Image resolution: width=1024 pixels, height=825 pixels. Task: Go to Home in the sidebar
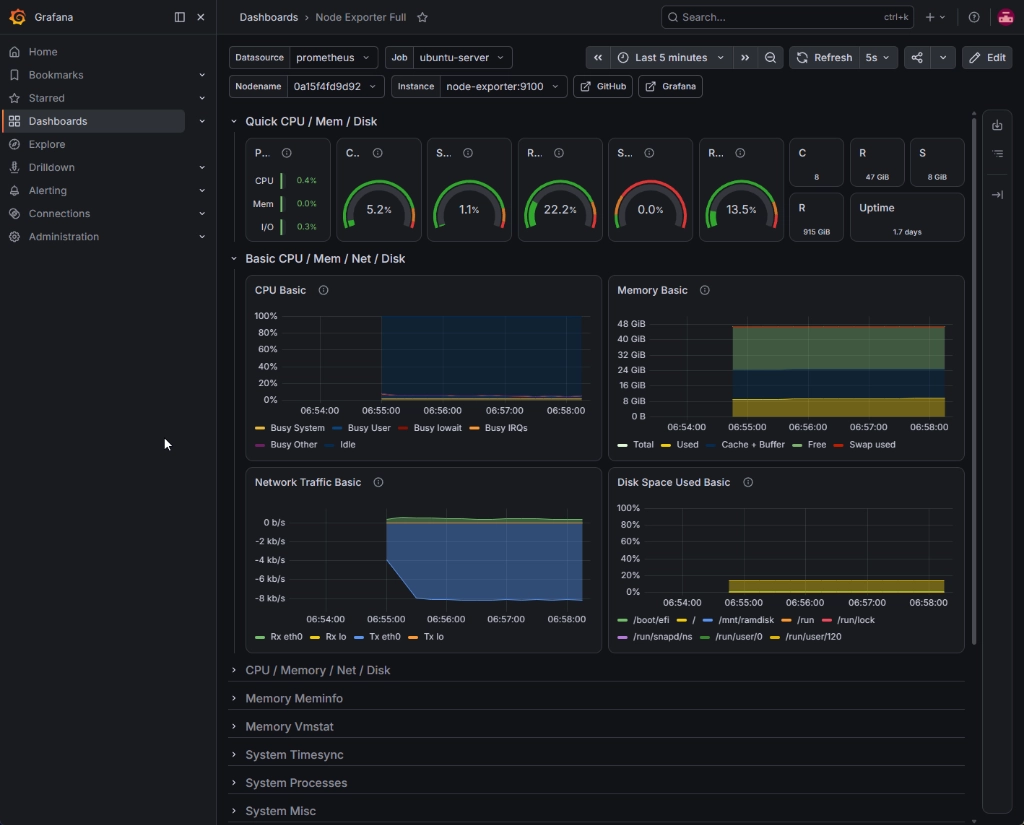[x=43, y=52]
